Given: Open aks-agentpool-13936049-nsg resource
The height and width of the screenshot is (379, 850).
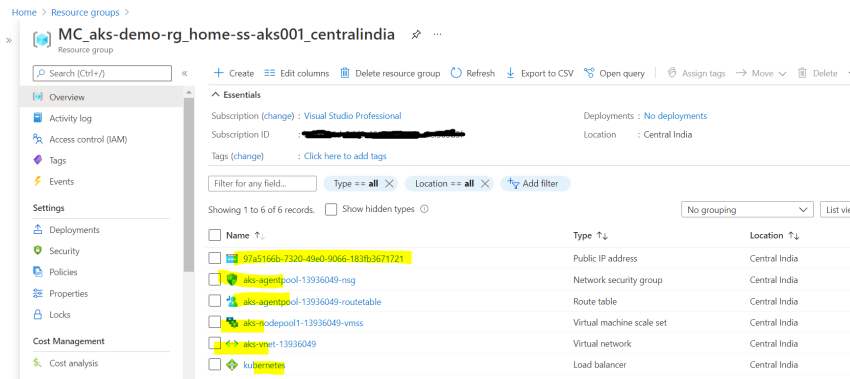Looking at the screenshot, I should click(x=299, y=280).
